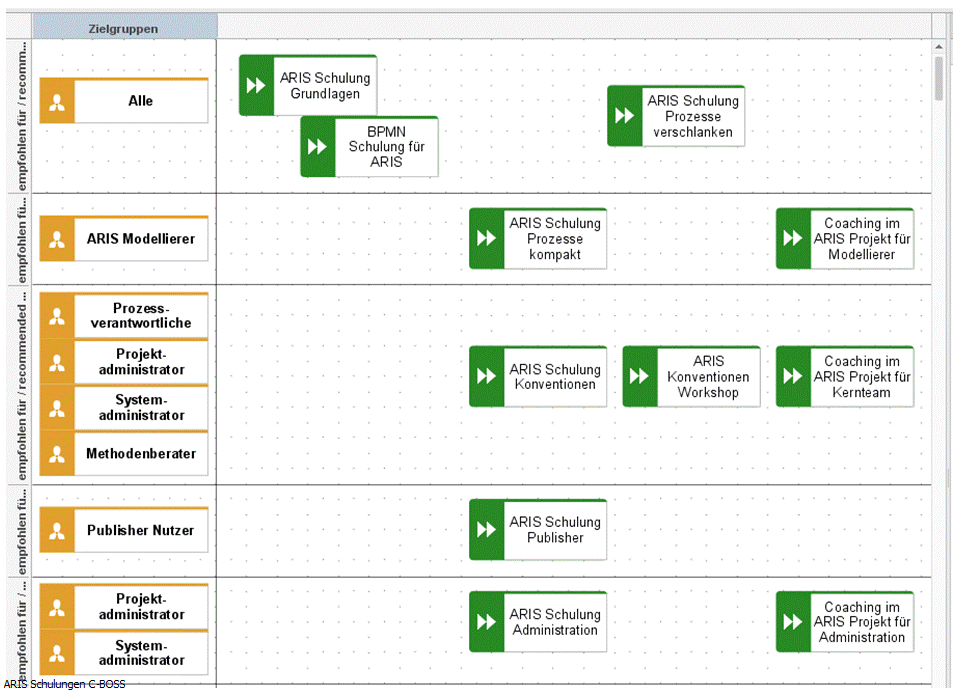This screenshot has width=960, height=694.
Task: Select the ARIS Schulung Konventionen arrow icon
Action: (487, 376)
